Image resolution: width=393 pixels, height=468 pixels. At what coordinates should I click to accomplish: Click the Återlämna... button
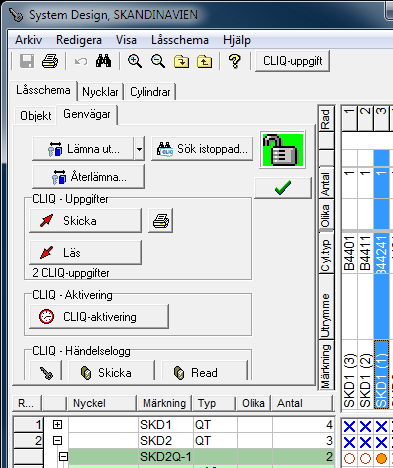click(x=88, y=177)
